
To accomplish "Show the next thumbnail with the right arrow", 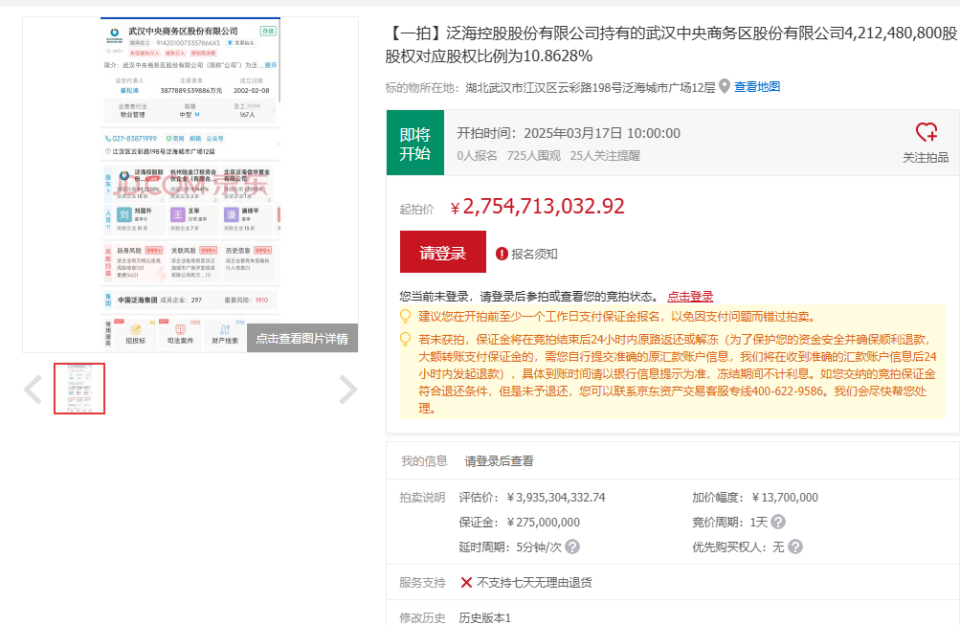I will tap(348, 389).
